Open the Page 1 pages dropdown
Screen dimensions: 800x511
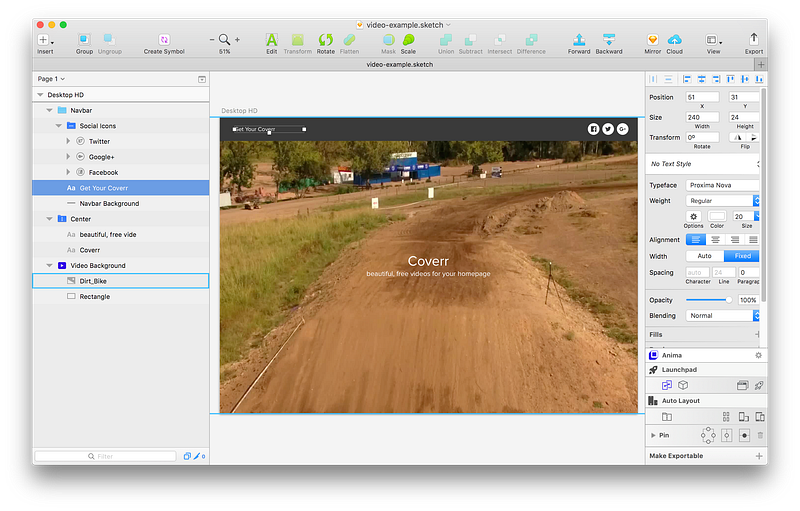coord(51,79)
